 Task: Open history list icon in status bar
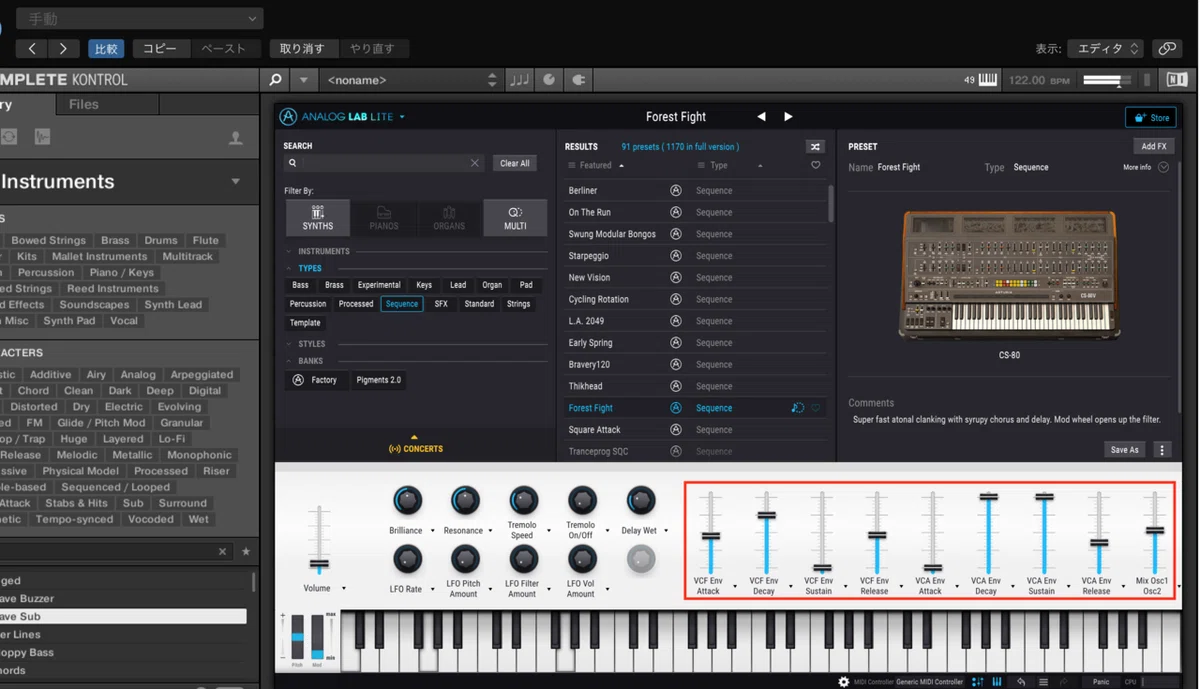tap(1043, 682)
